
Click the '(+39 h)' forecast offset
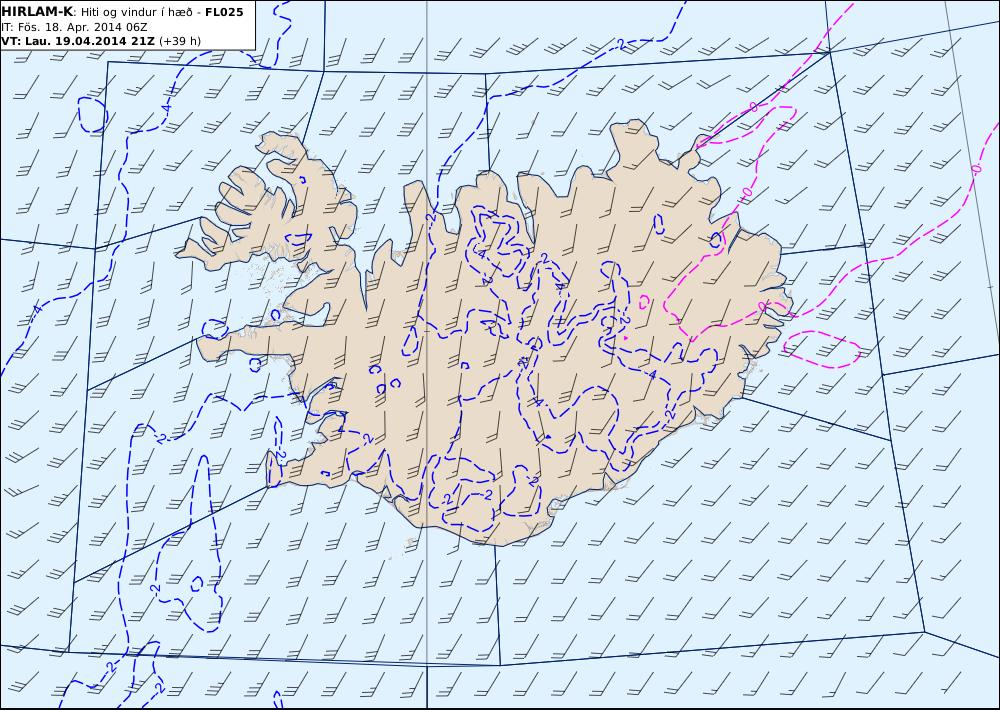[x=180, y=41]
